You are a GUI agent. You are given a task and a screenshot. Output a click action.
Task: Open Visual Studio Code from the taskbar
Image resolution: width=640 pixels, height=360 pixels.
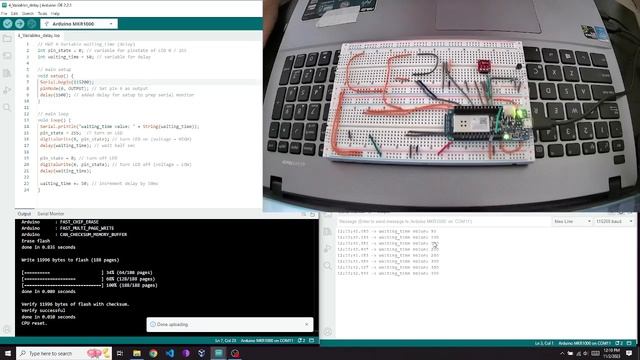170,353
